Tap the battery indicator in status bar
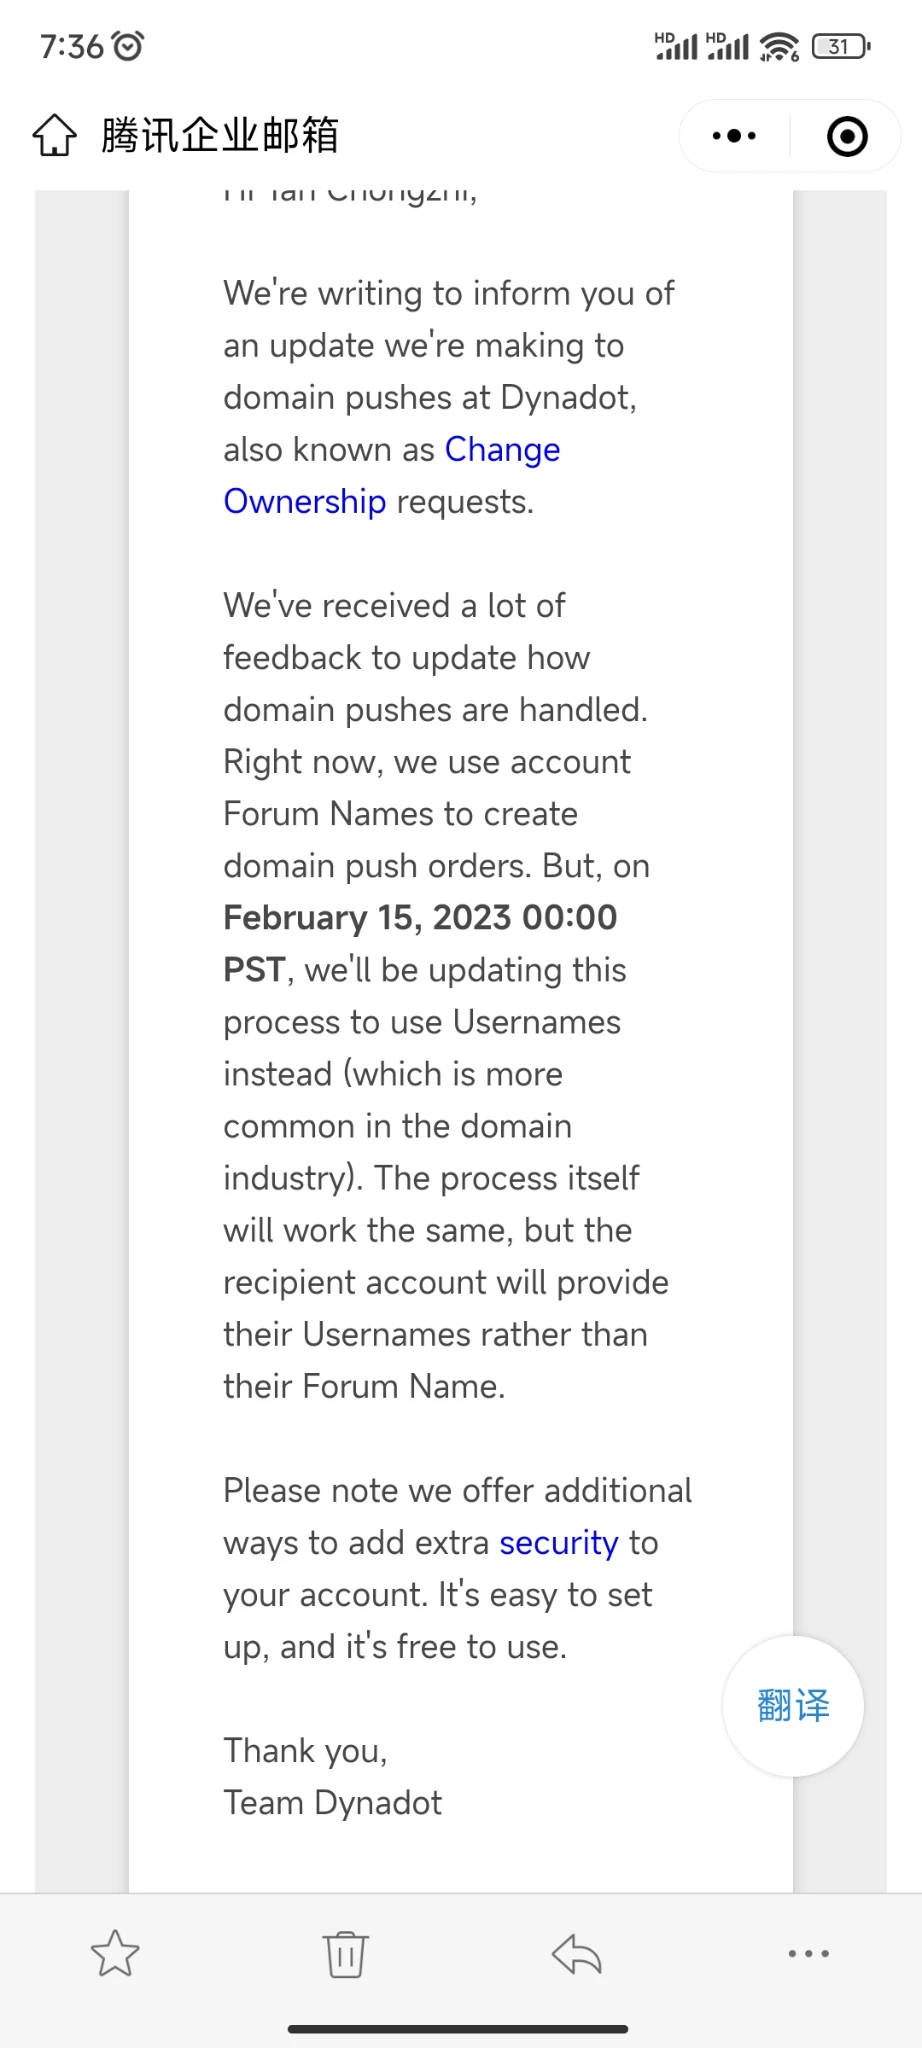The height and width of the screenshot is (2048, 922). pos(841,46)
